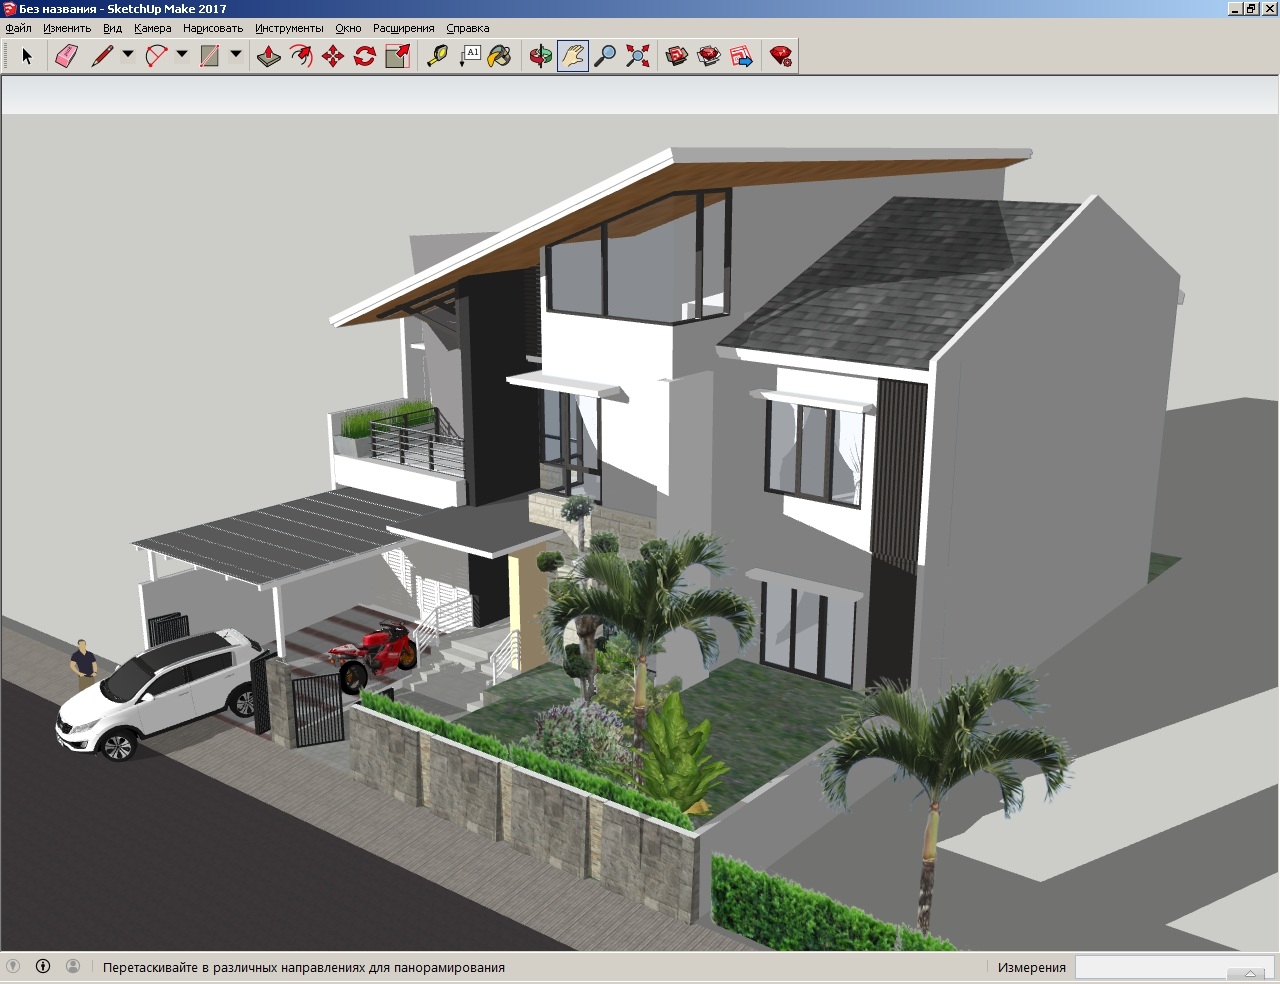Image resolution: width=1280 pixels, height=984 pixels.
Task: Select the Paint Bucket tool
Action: point(502,57)
